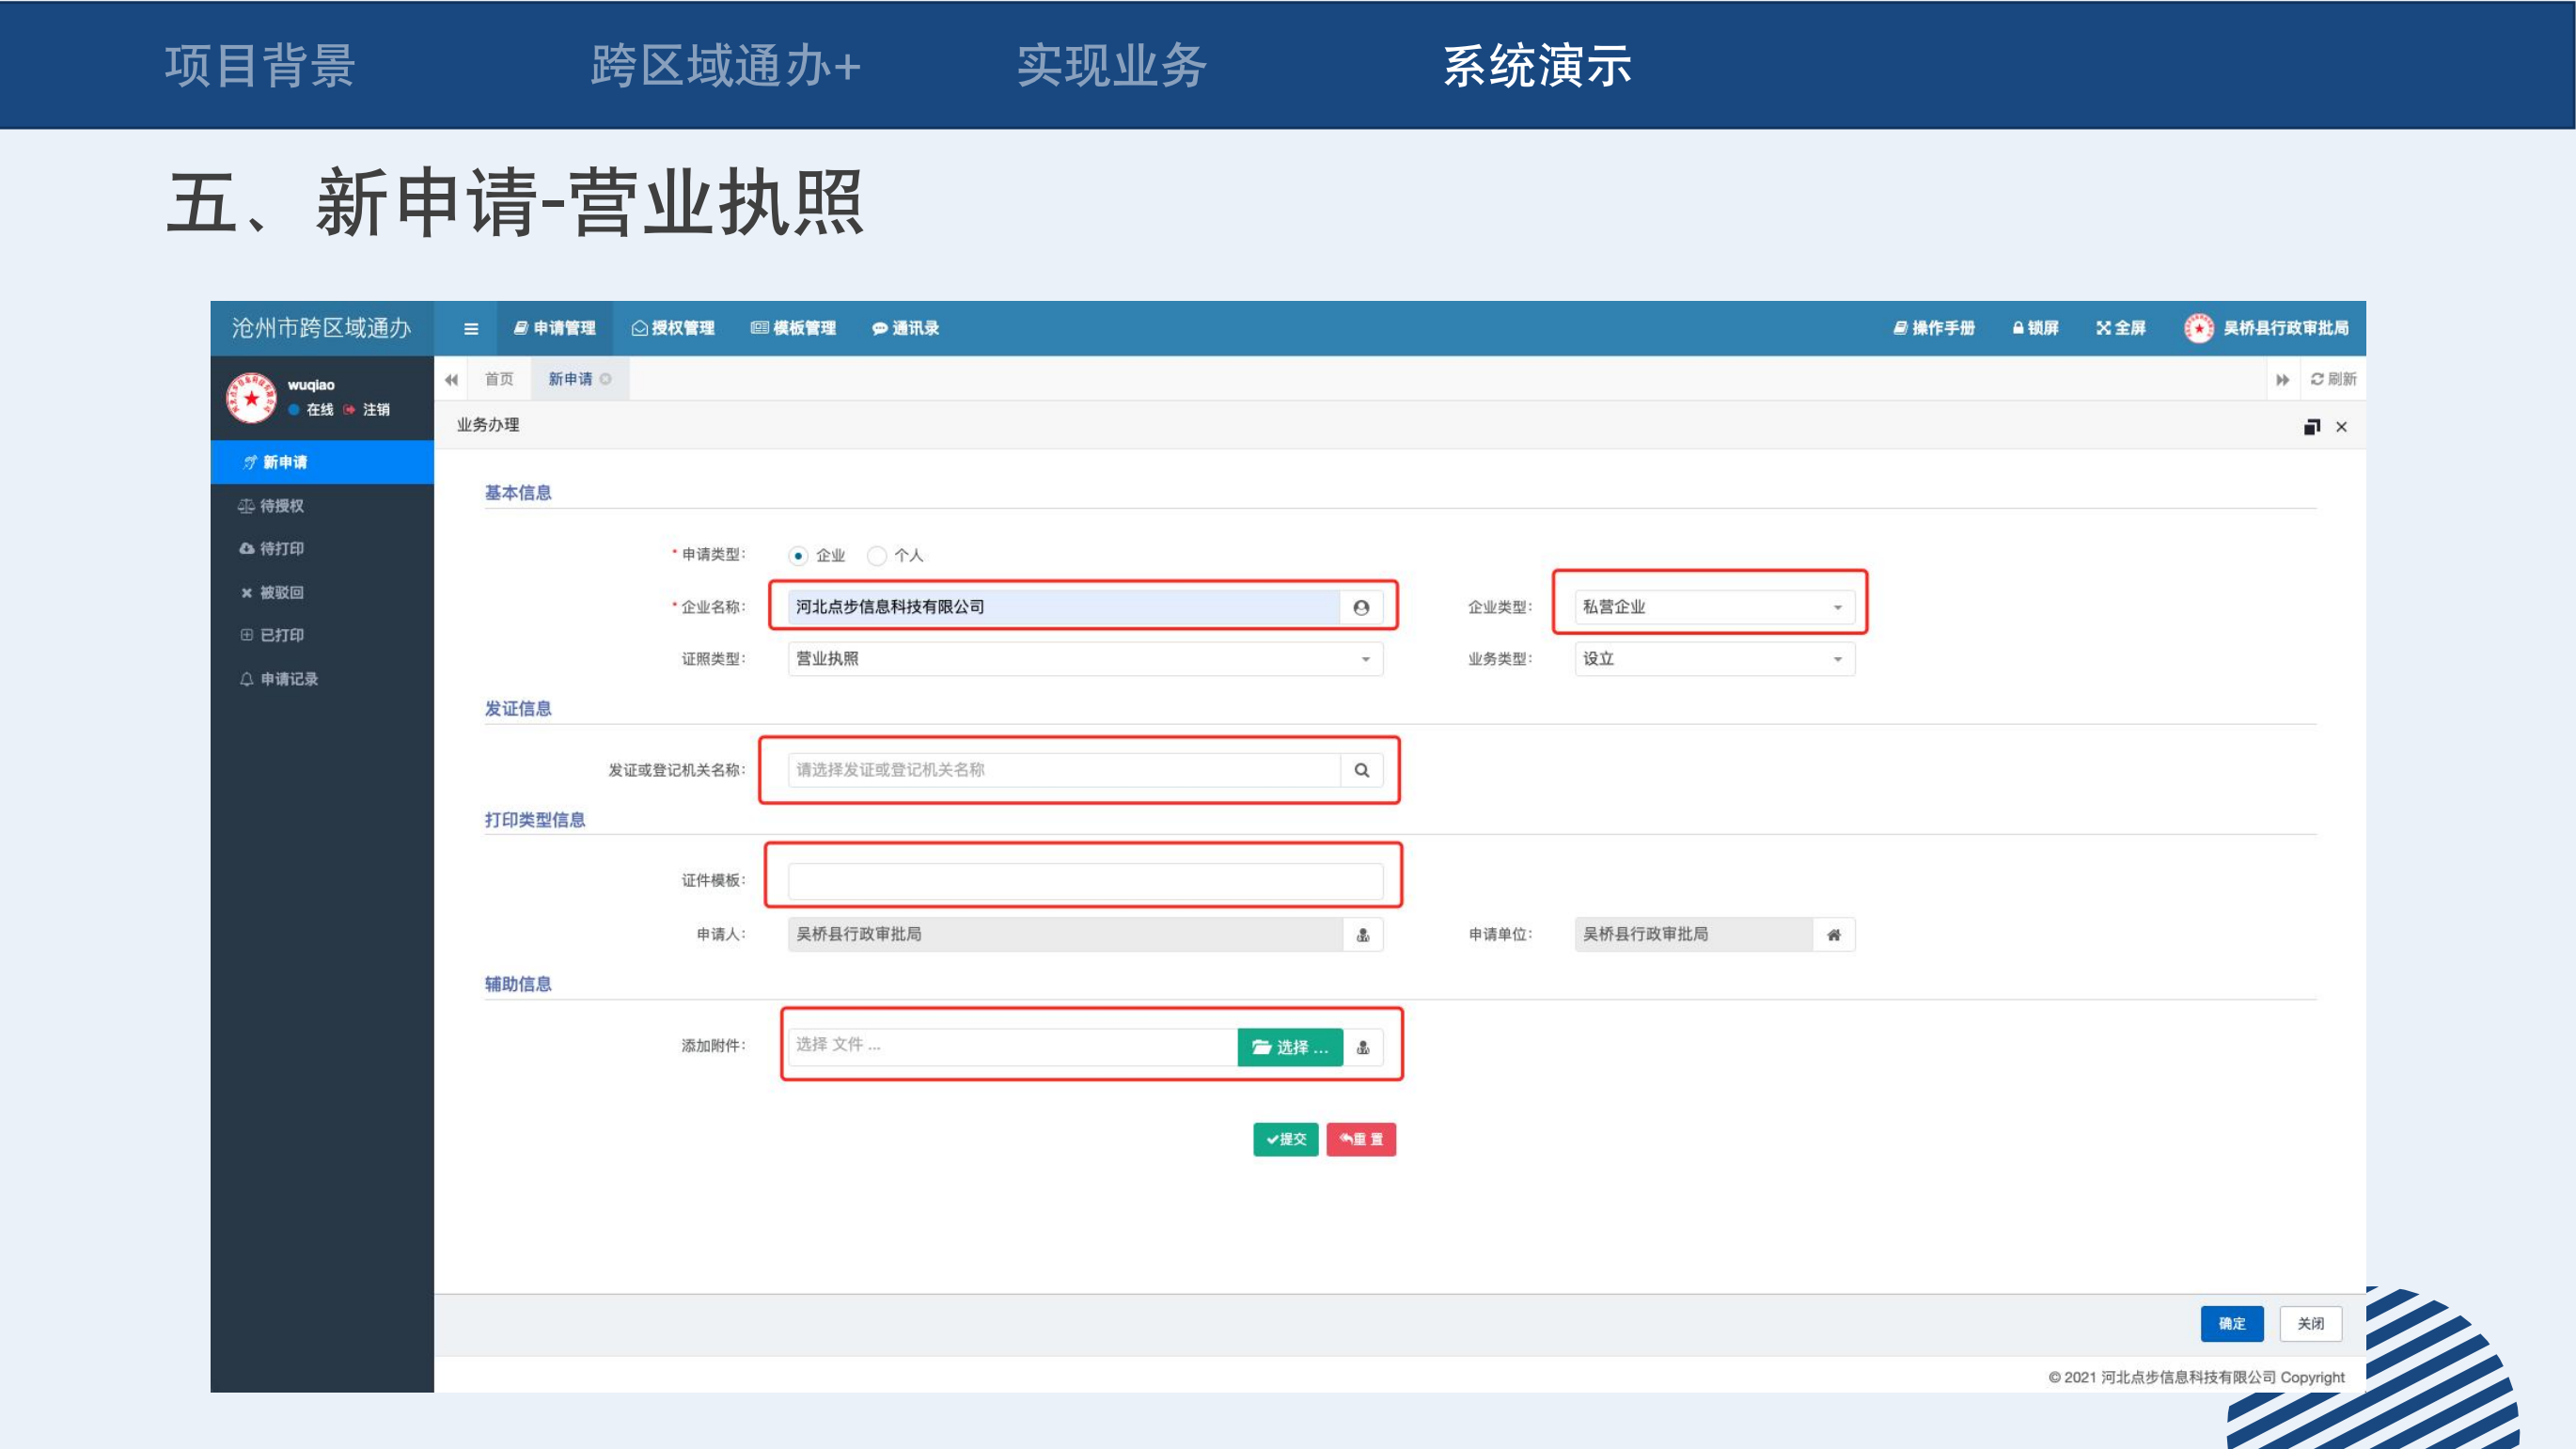
Task: Click the home icon next to 申请单位
Action: point(1833,935)
